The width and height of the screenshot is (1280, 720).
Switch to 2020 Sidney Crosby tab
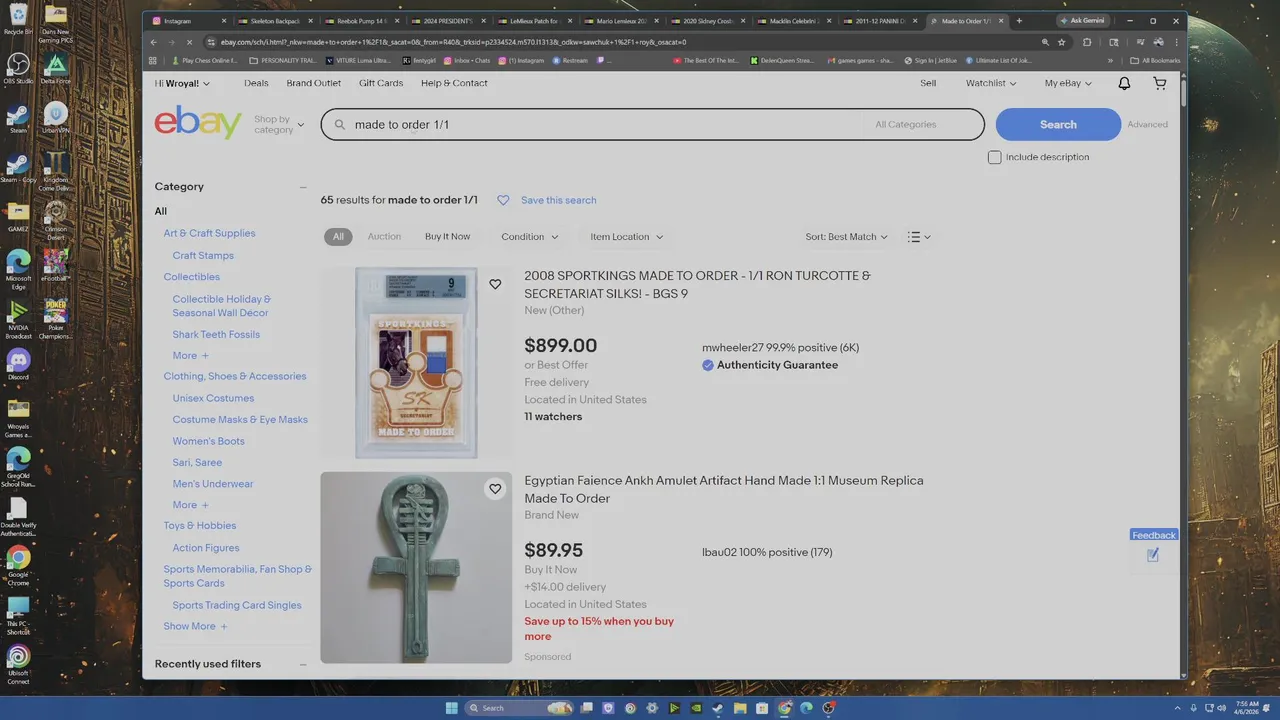pyautogui.click(x=708, y=21)
